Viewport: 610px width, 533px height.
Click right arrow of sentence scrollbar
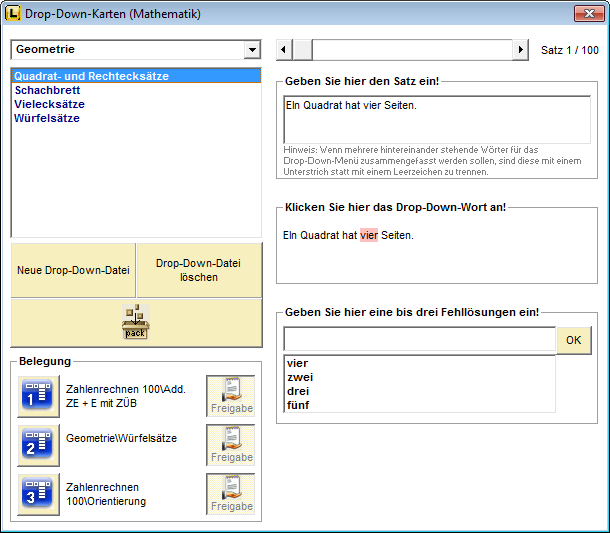[x=520, y=50]
